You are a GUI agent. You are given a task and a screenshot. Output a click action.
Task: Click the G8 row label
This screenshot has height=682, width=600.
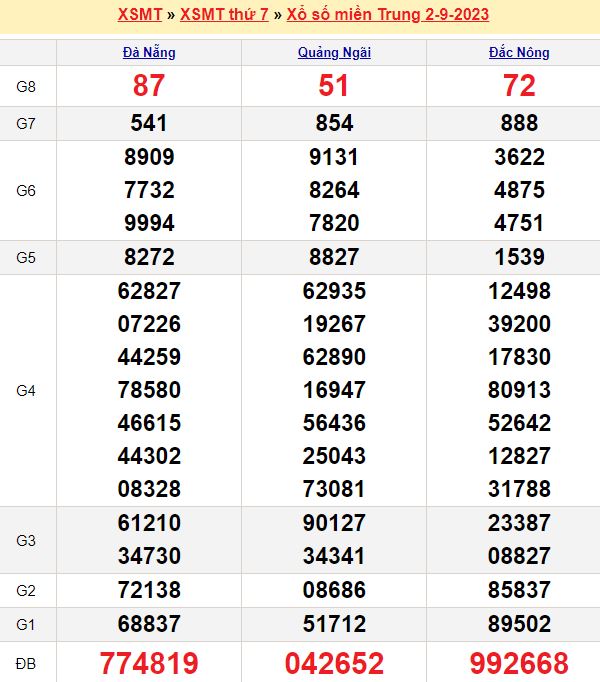pyautogui.click(x=27, y=87)
